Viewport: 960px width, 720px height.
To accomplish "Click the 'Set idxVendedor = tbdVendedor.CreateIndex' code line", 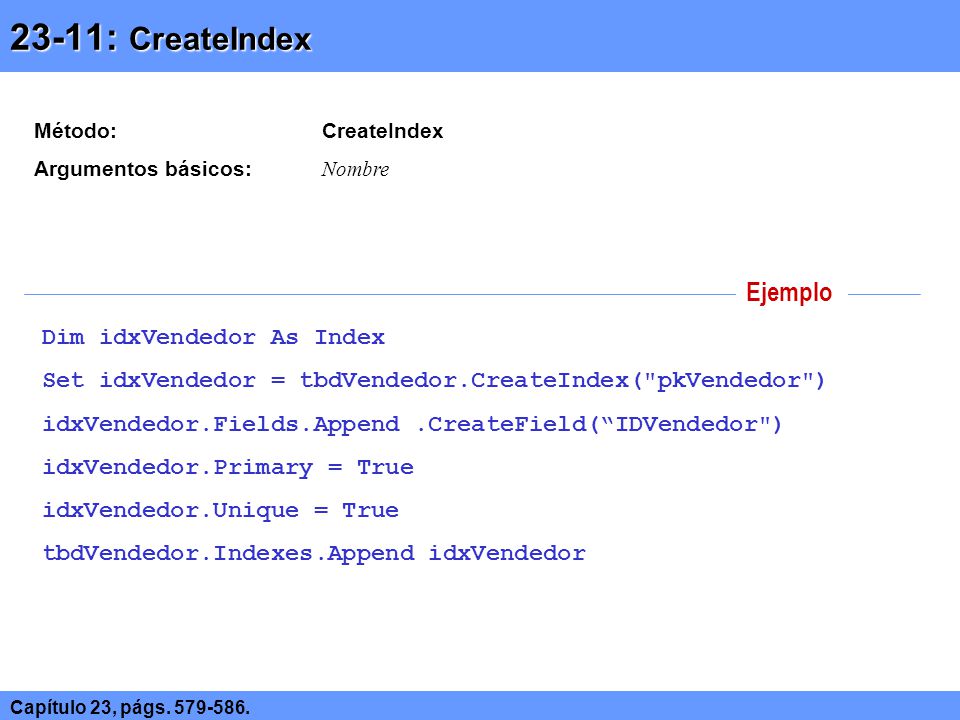I will 433,381.
